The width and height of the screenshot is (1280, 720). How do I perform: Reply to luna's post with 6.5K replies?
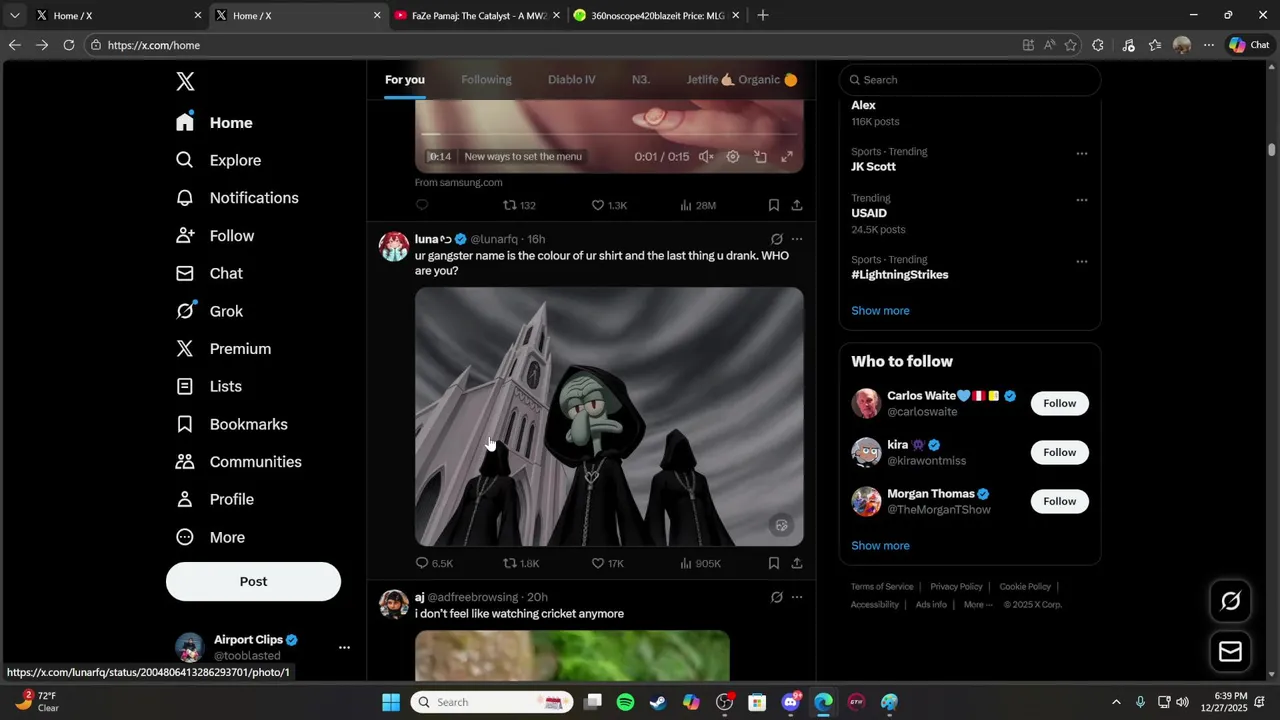[x=434, y=563]
